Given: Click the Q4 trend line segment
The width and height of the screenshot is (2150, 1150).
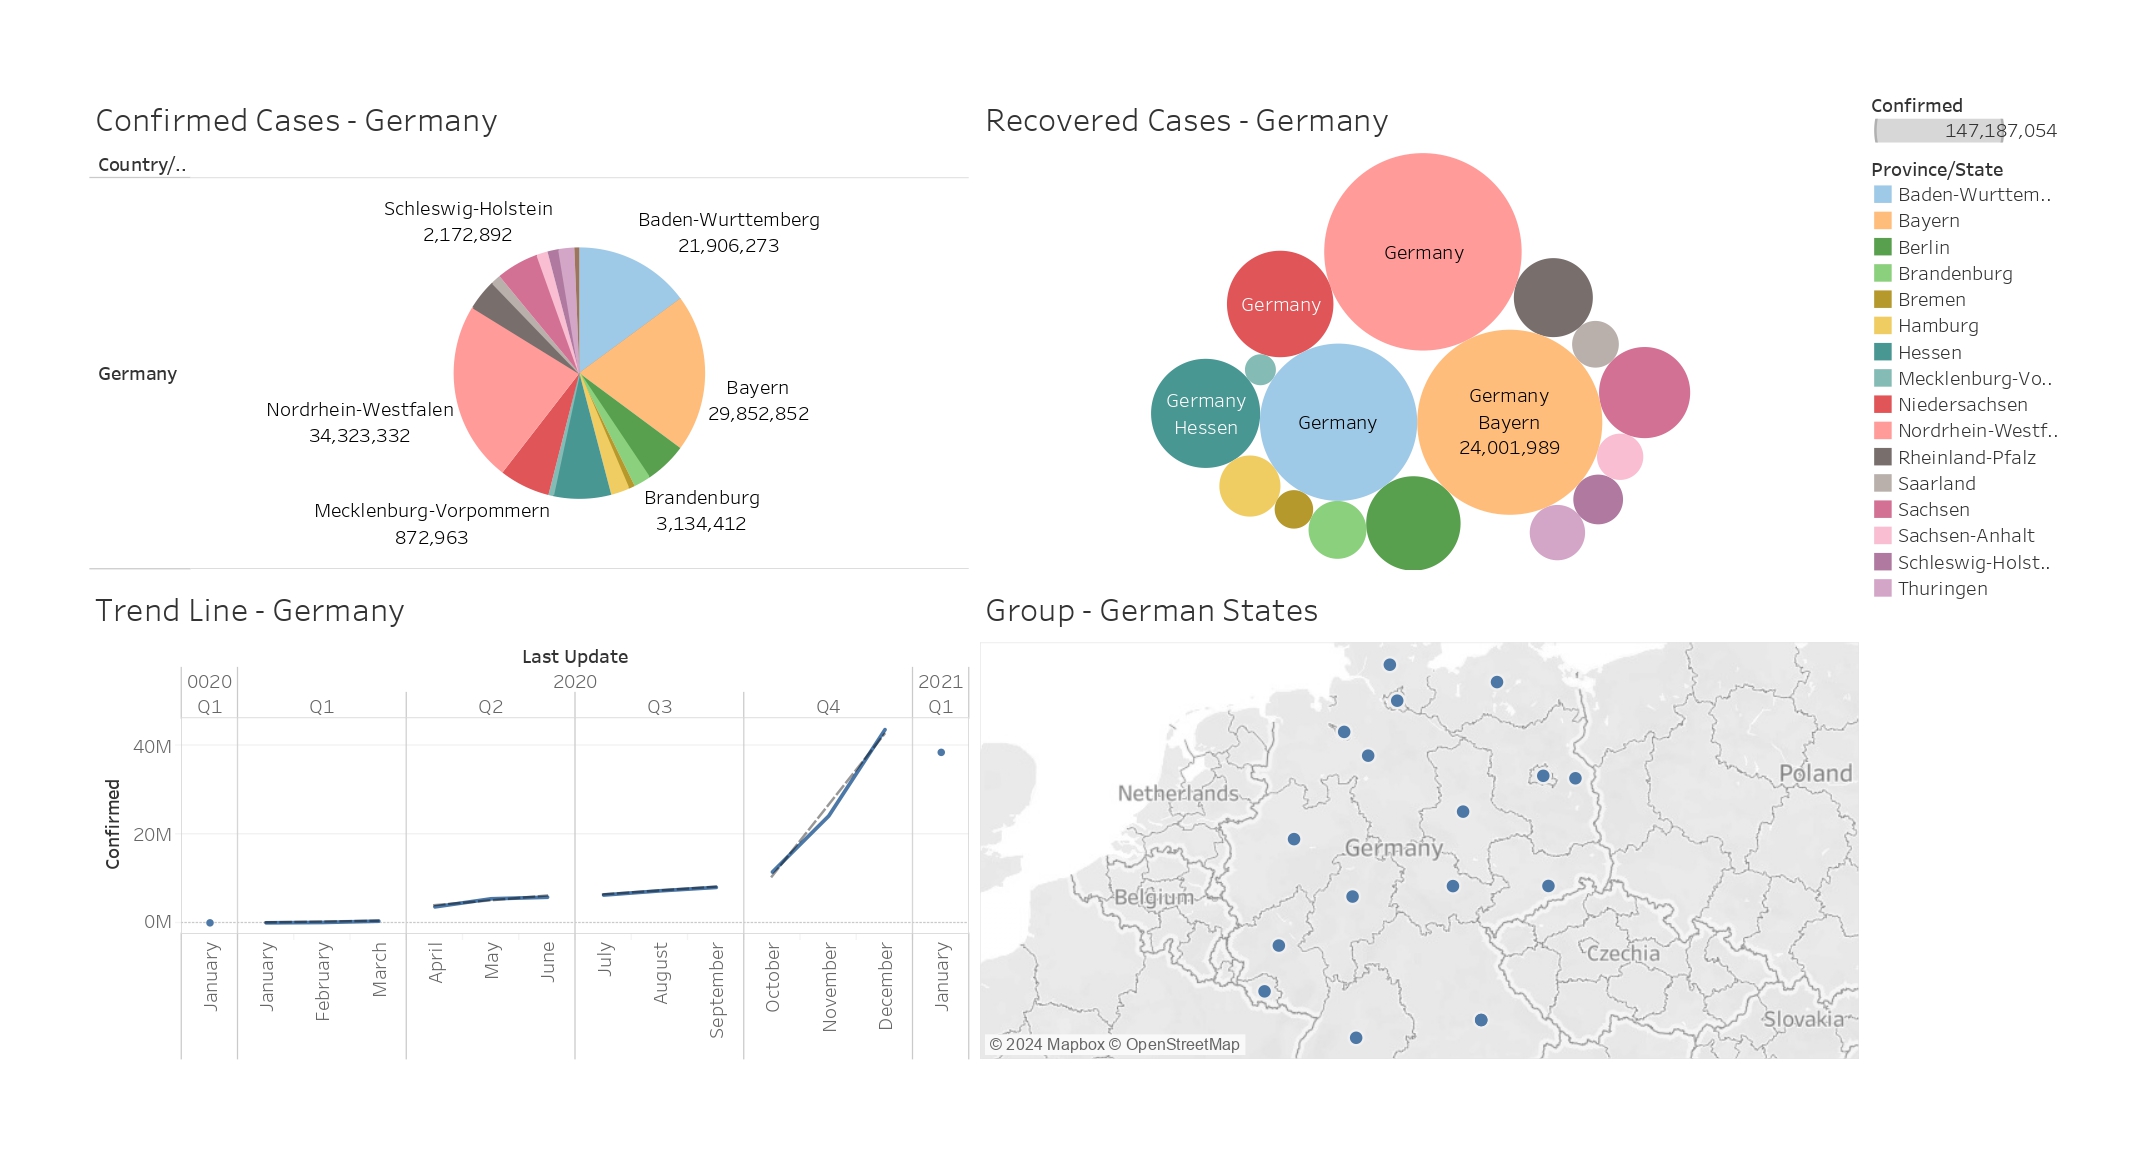Looking at the screenshot, I should coord(829,815).
